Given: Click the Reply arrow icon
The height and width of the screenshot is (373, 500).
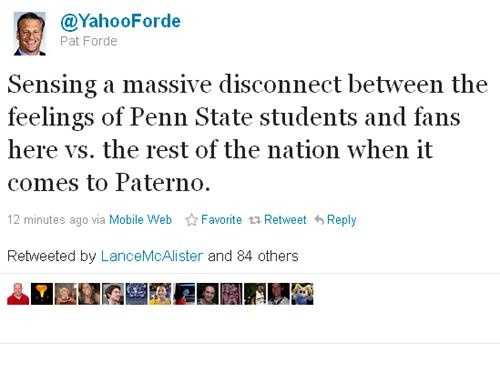Looking at the screenshot, I should [319, 219].
